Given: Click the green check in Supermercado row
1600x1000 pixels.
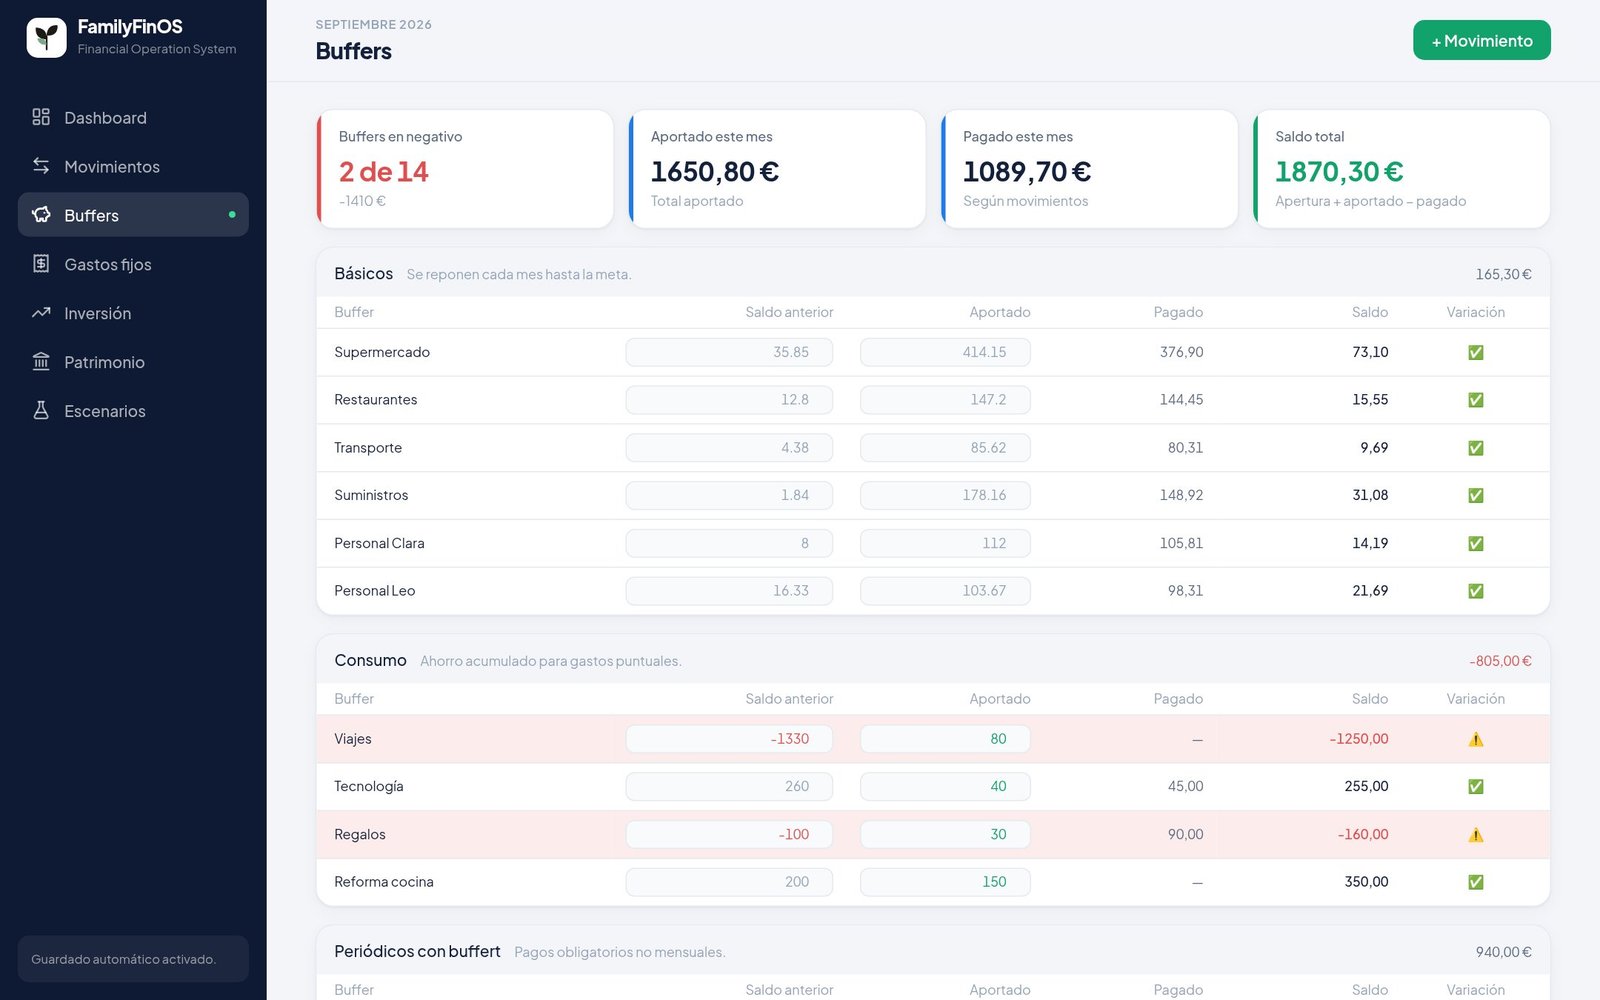Looking at the screenshot, I should point(1475,352).
